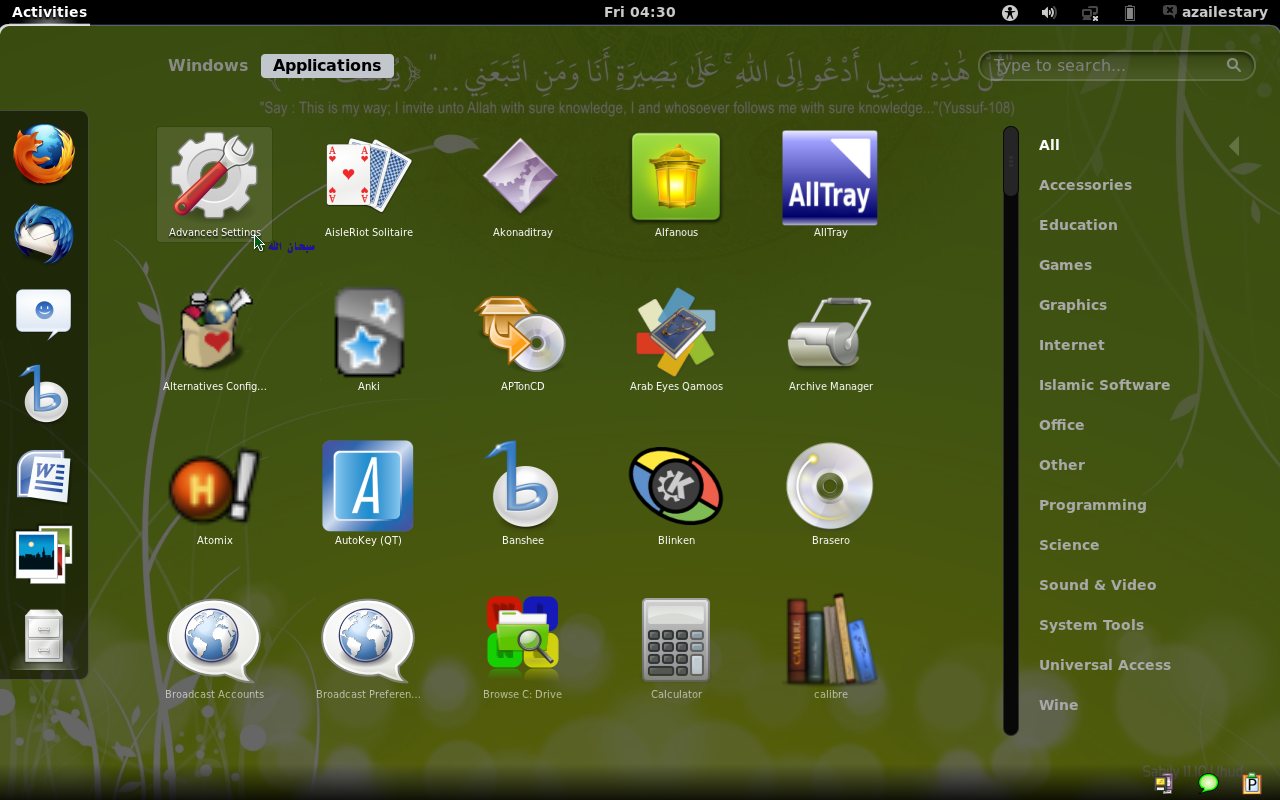Start the Anki flashcard app
The image size is (1280, 800).
tap(368, 332)
